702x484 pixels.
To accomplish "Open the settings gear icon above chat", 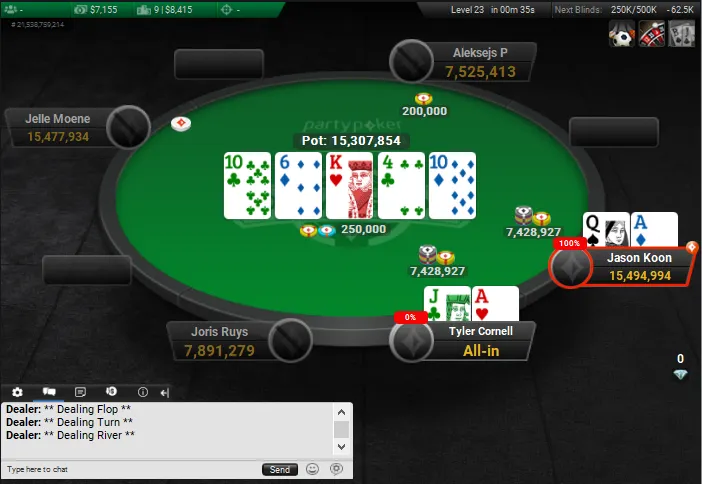I will 17,392.
